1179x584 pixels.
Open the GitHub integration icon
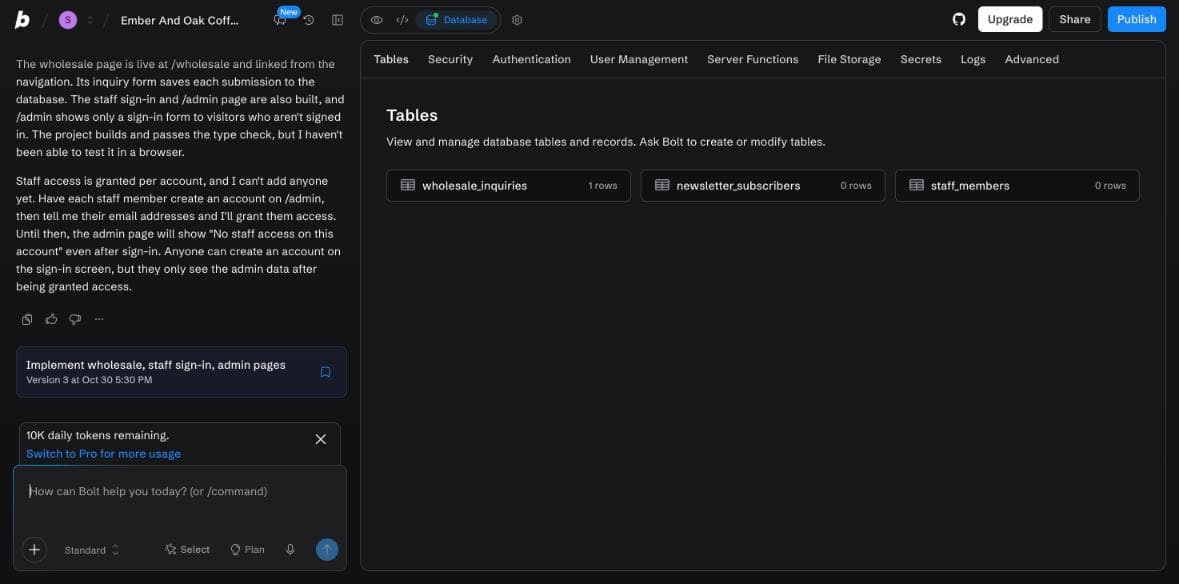959,20
